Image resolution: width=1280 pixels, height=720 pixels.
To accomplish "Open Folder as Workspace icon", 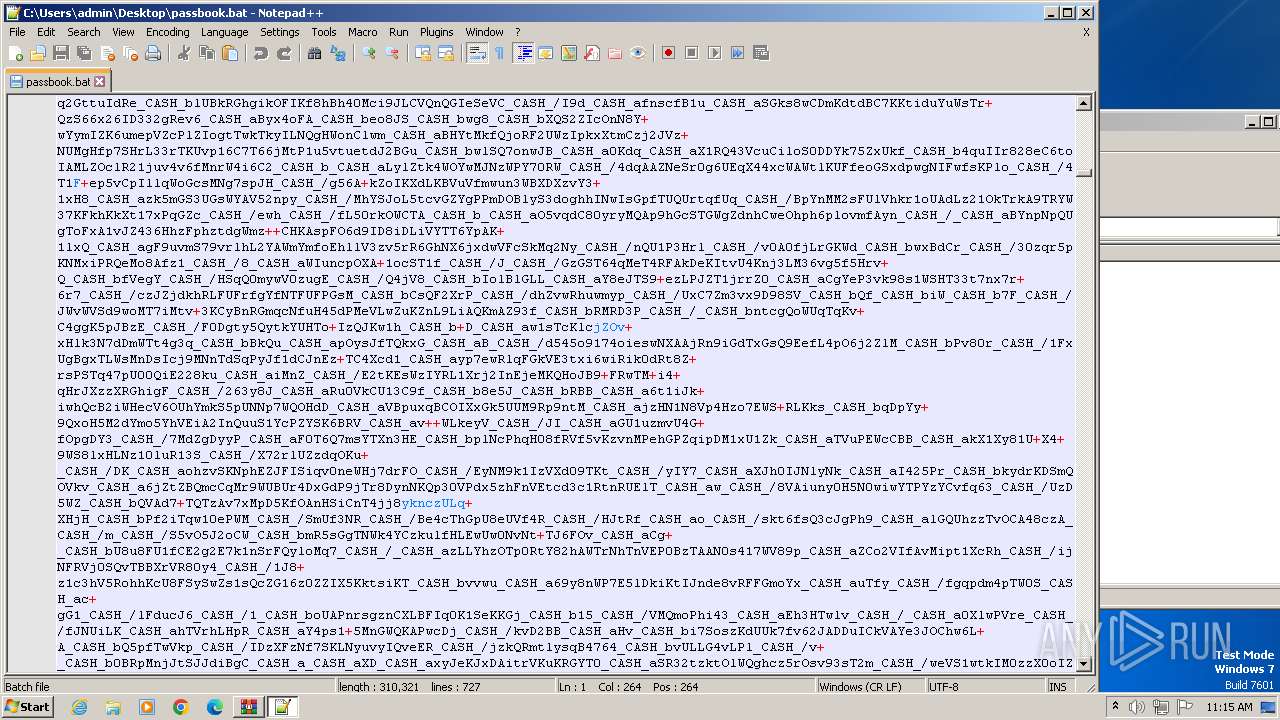I will coord(615,53).
